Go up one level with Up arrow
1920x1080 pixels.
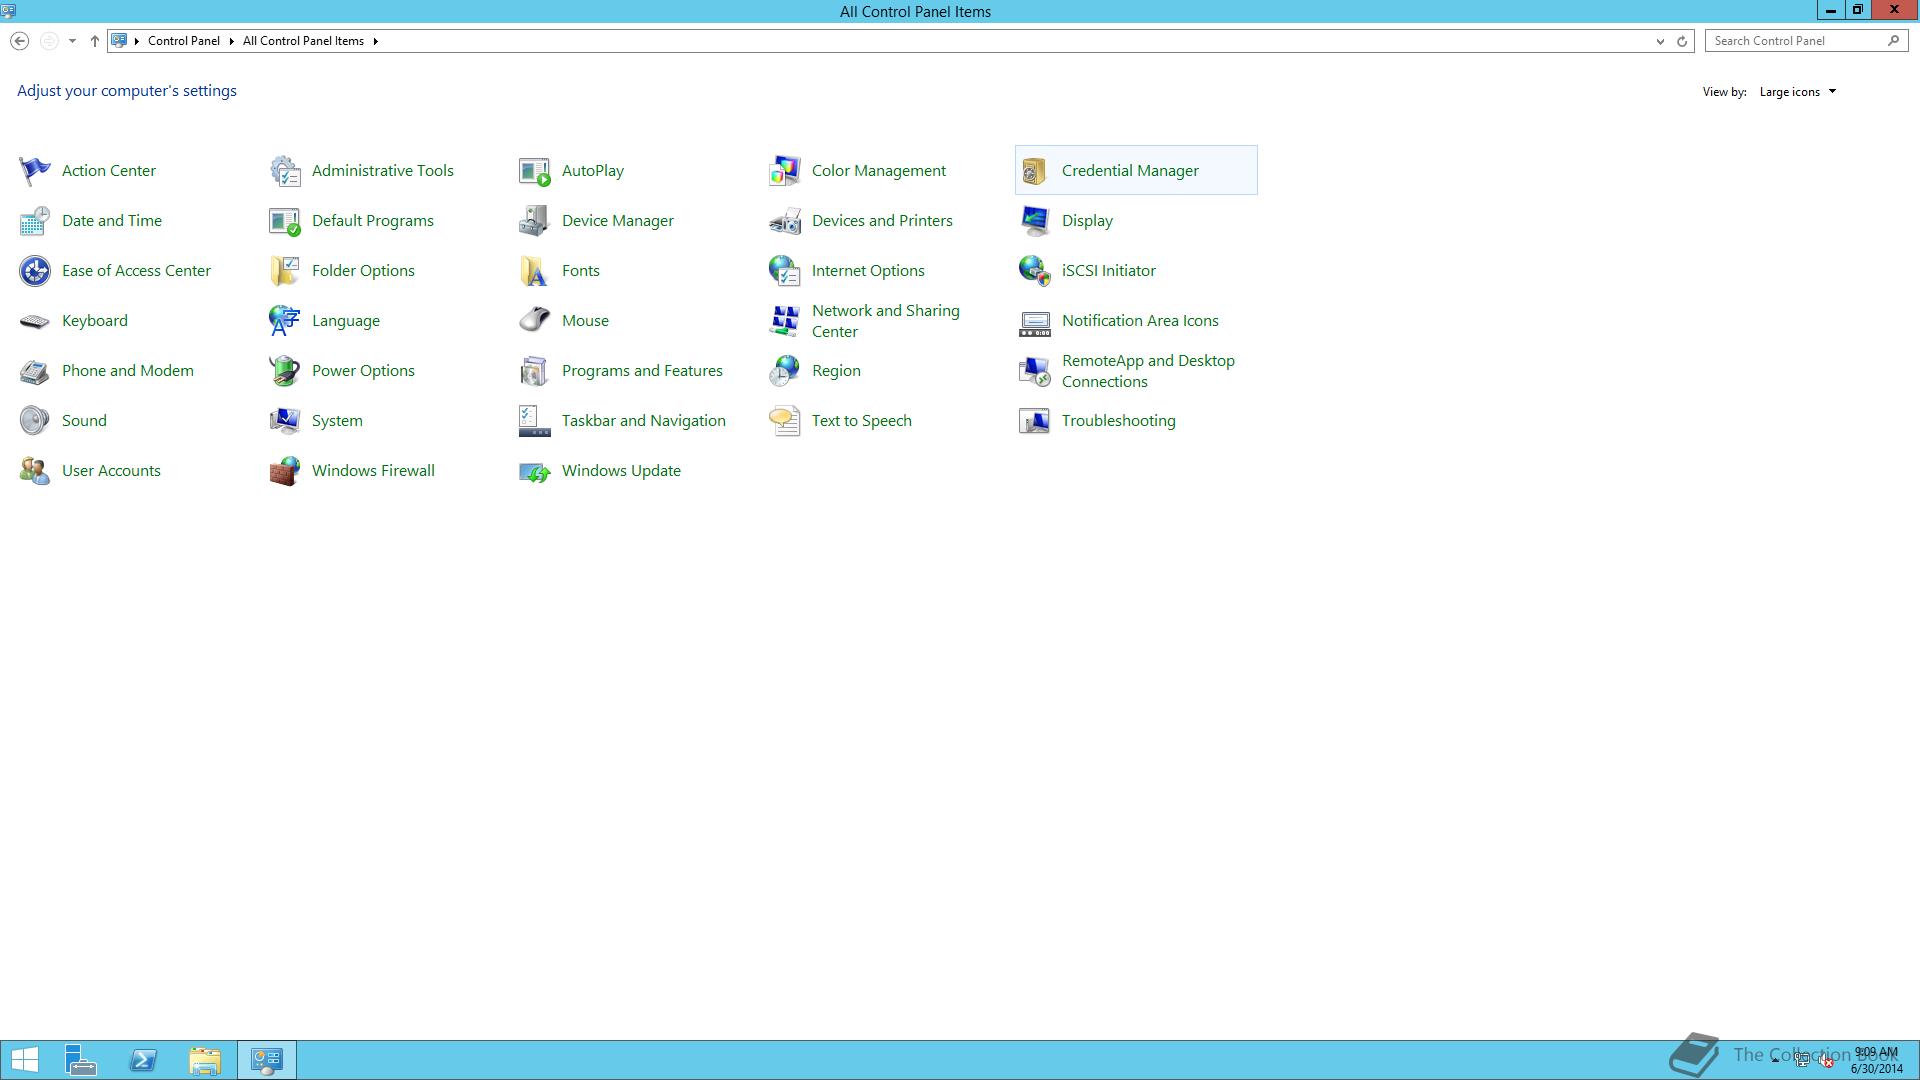point(95,41)
